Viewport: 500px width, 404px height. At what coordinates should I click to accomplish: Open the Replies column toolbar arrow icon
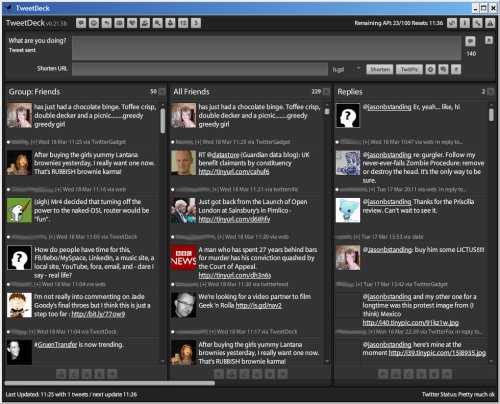107,23
